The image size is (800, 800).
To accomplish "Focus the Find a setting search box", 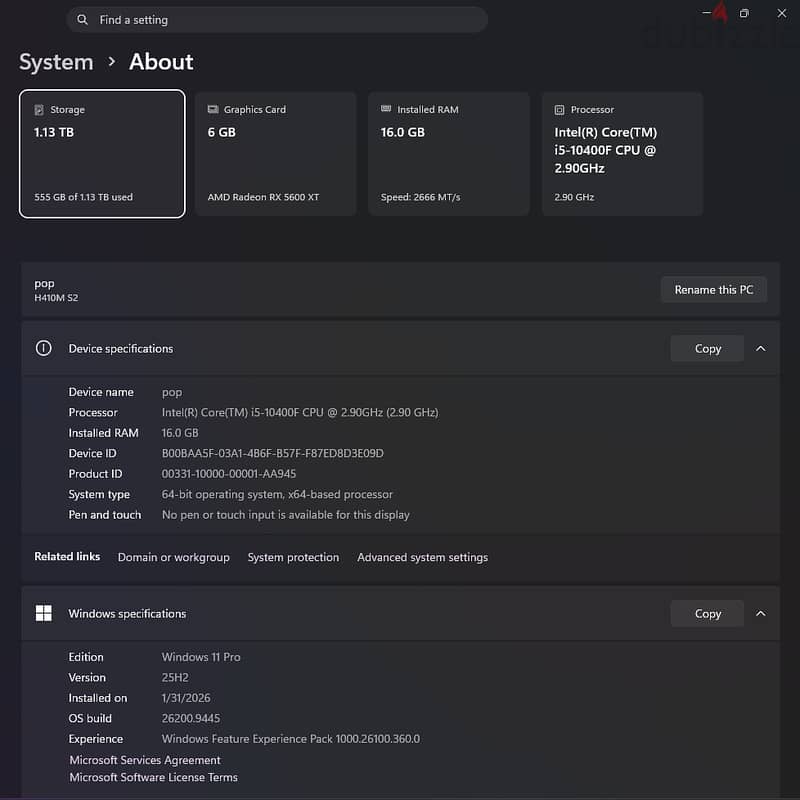I will (x=277, y=20).
